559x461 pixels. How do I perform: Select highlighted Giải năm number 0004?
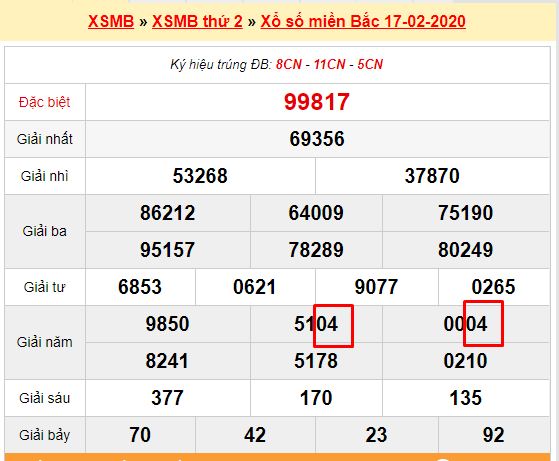[x=465, y=324]
